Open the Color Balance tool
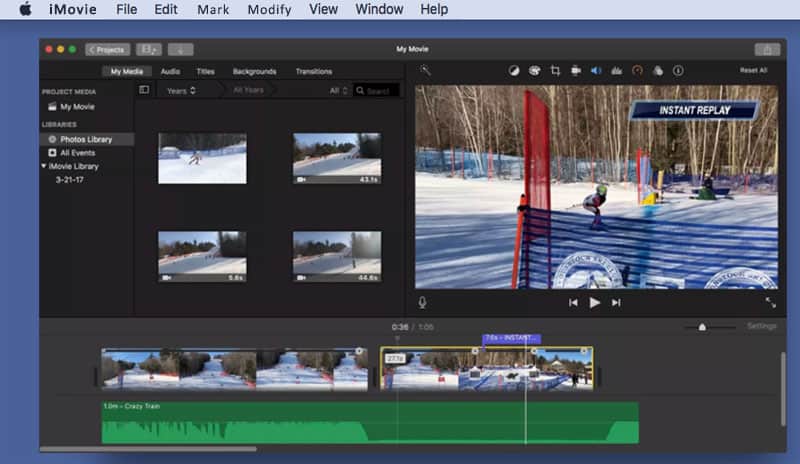The height and width of the screenshot is (464, 800). click(x=514, y=71)
